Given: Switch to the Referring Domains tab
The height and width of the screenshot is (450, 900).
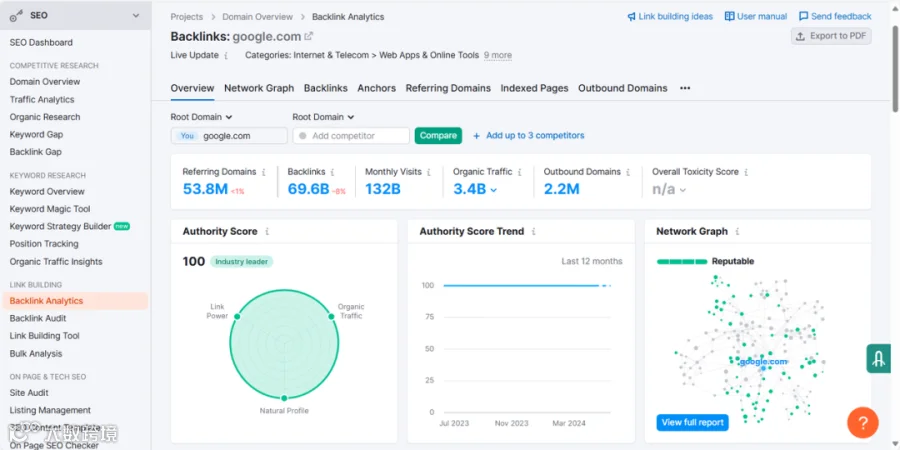Looking at the screenshot, I should 448,88.
